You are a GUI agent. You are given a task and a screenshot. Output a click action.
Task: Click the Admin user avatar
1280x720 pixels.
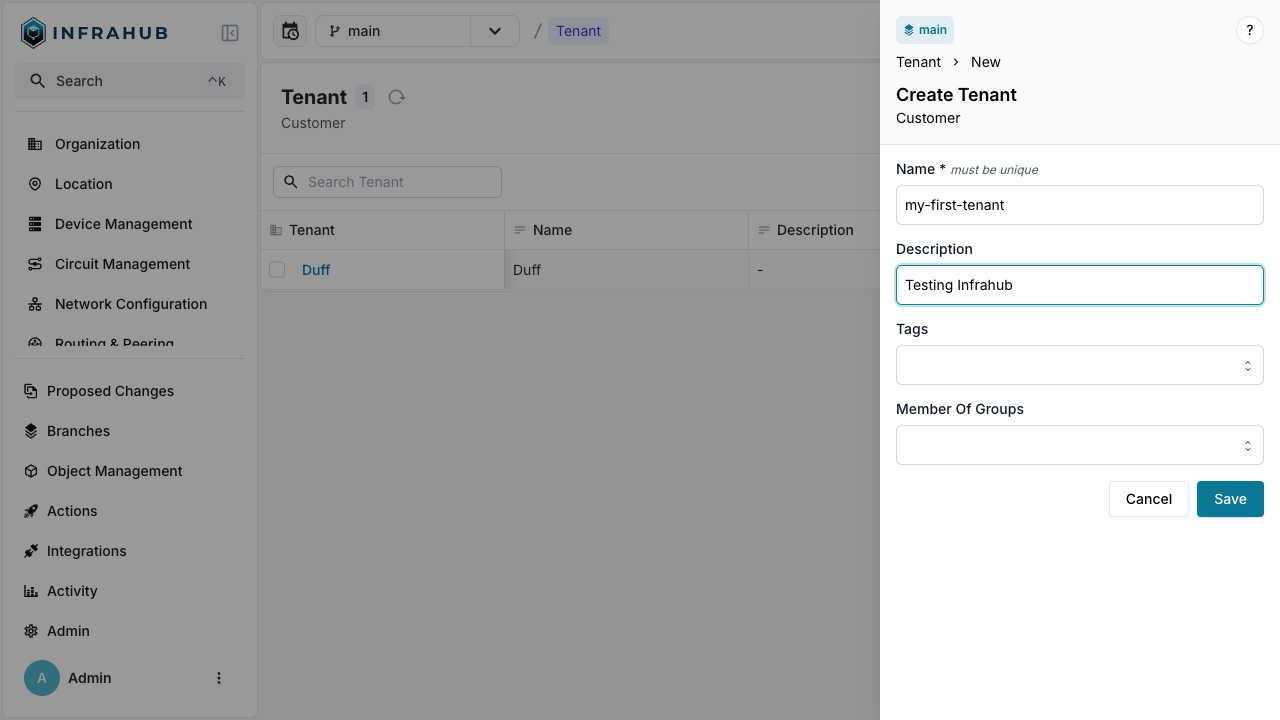tap(42, 678)
